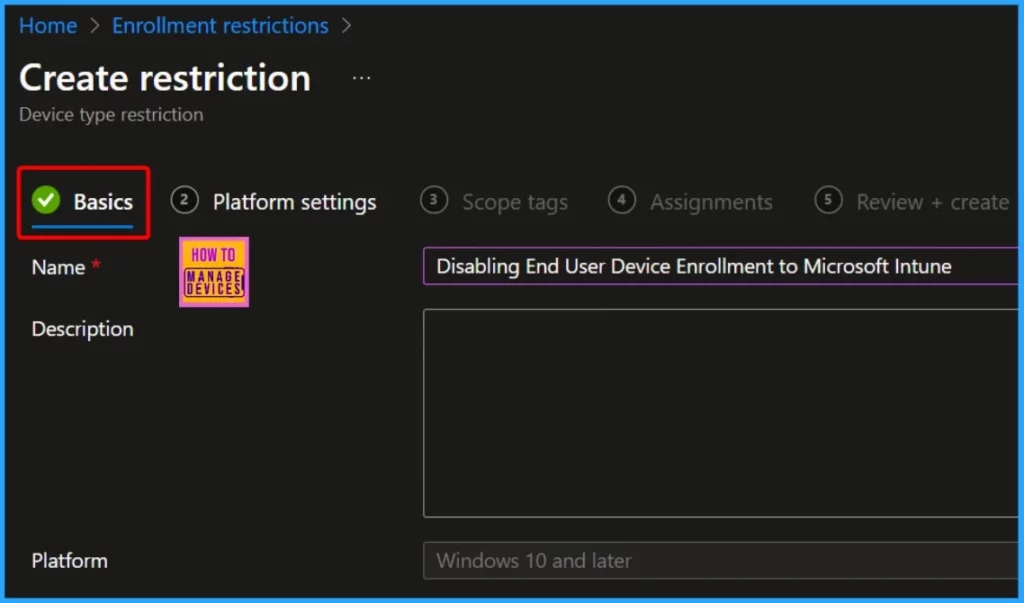
Task: Switch to the Review + create tab
Action: [x=912, y=202]
